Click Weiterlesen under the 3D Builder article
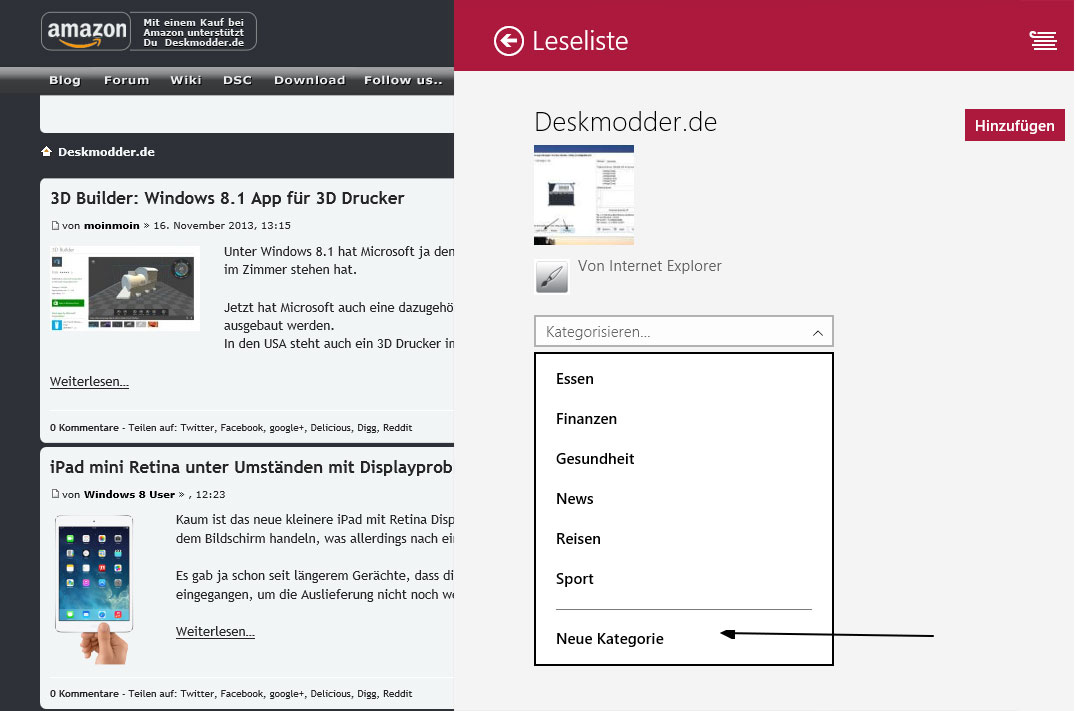The image size is (1076, 711). click(x=89, y=382)
